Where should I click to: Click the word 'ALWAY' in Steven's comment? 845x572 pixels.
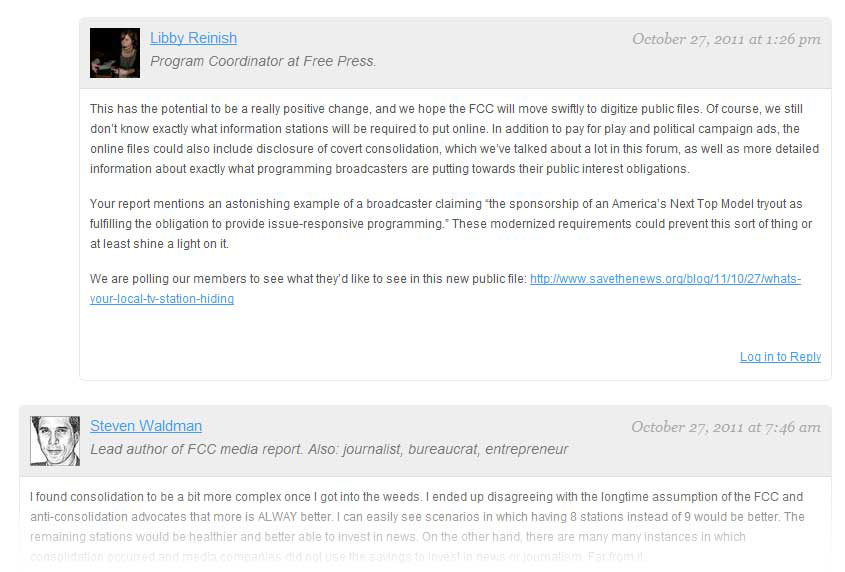pos(278,516)
